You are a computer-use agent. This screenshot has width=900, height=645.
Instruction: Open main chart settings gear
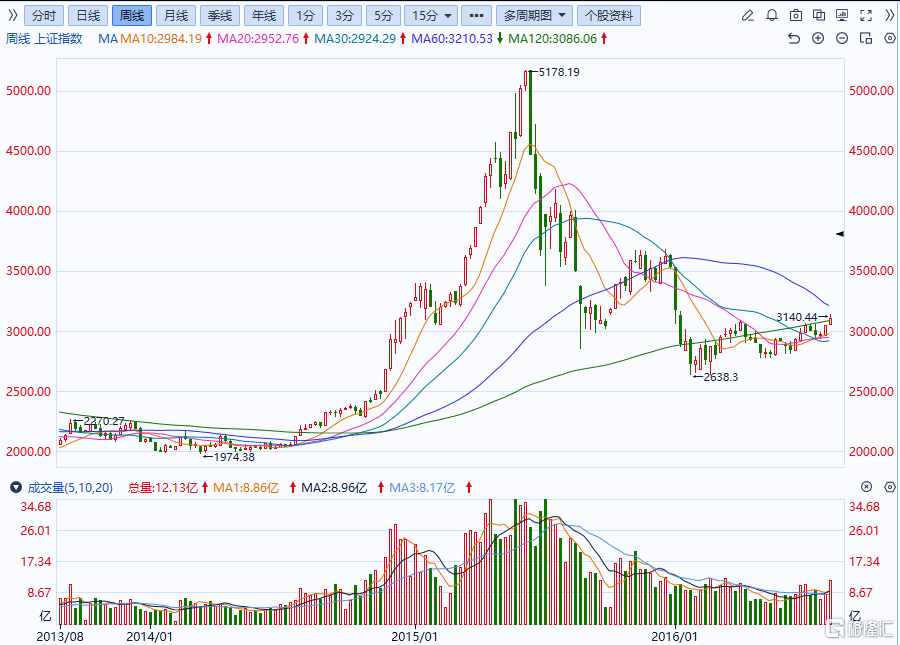tap(890, 38)
